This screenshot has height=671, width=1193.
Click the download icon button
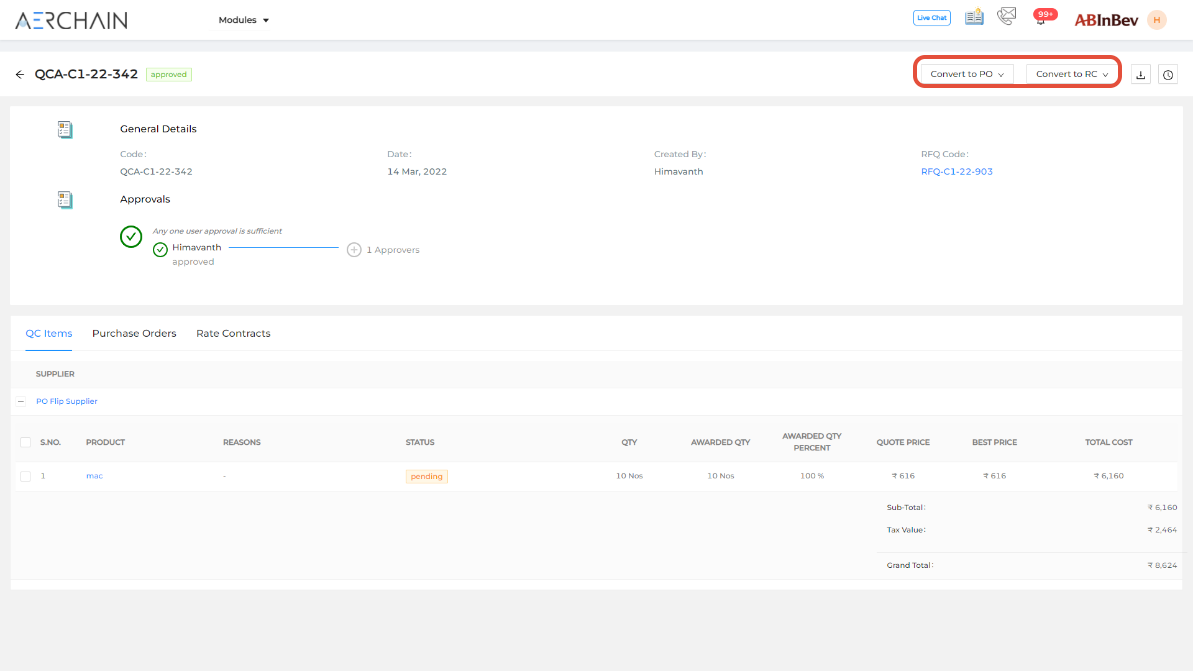1141,75
